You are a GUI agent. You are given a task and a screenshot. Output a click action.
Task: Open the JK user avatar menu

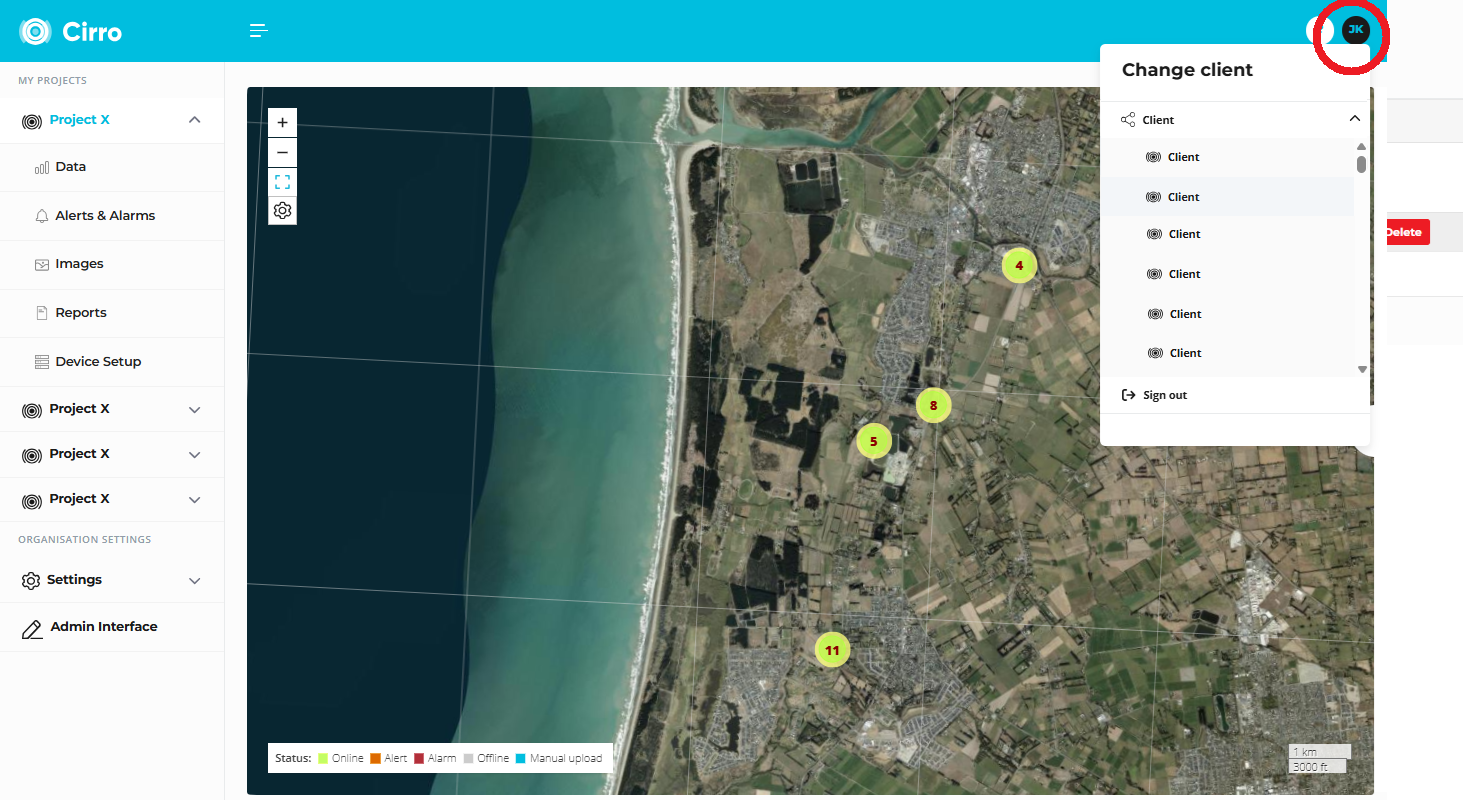1355,30
